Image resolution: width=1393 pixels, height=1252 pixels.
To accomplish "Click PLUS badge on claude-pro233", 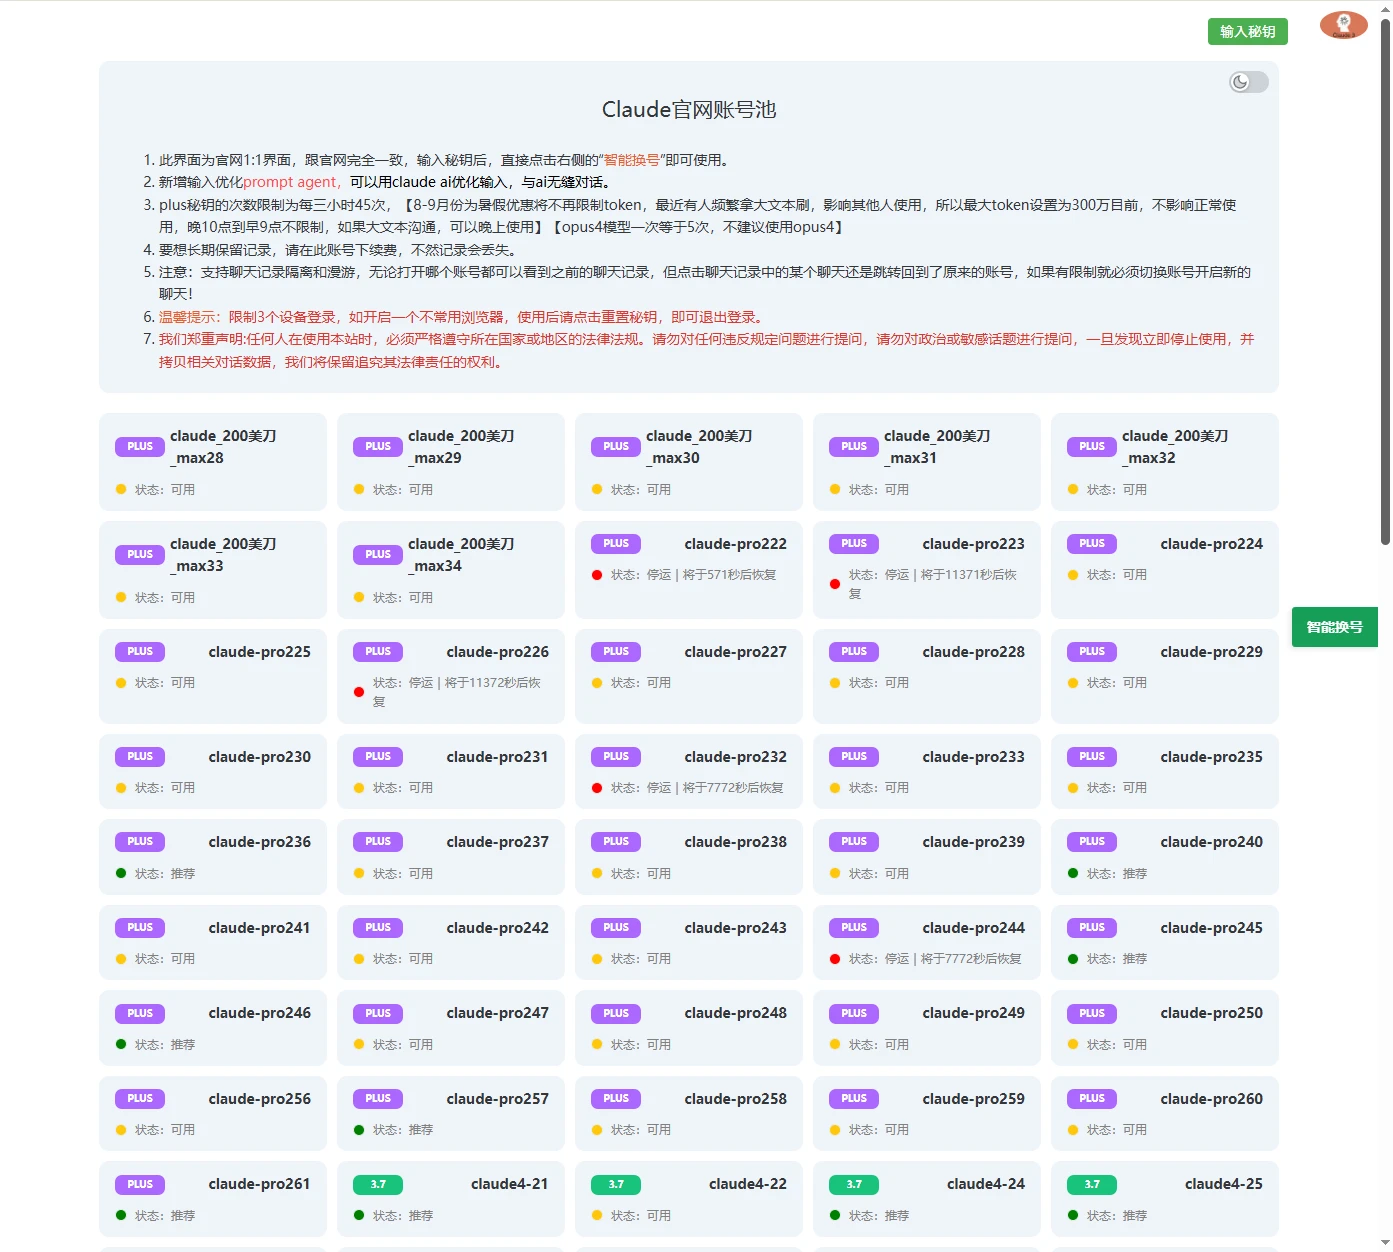I will pos(854,757).
